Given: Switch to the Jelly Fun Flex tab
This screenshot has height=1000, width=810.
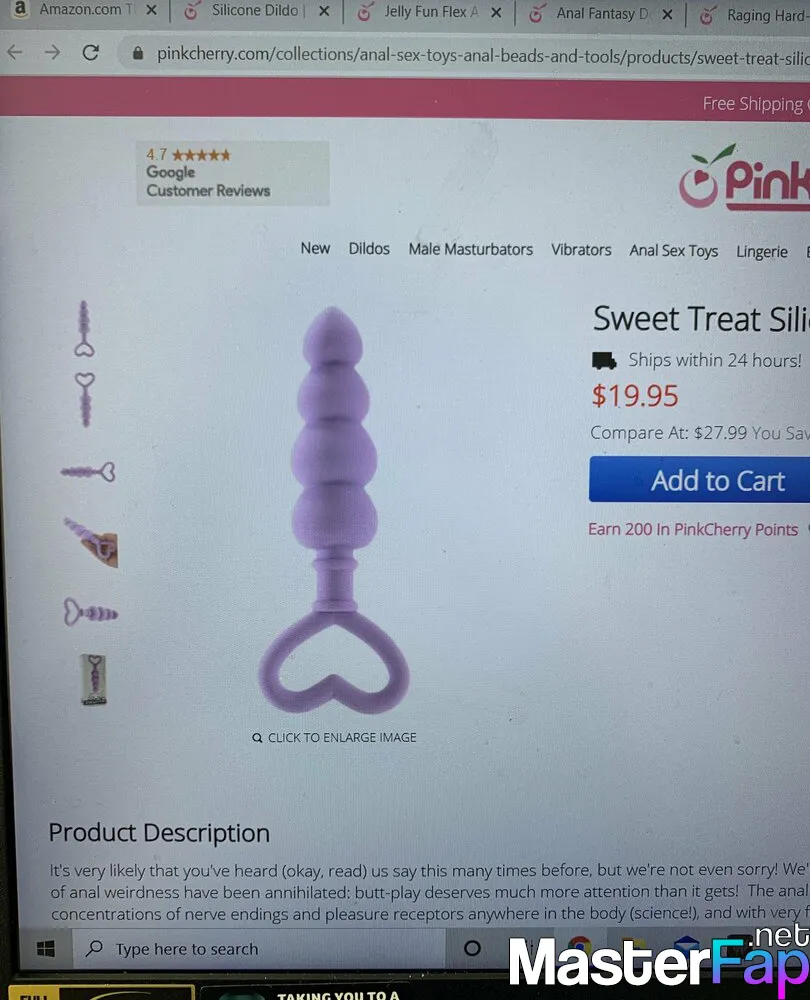Looking at the screenshot, I should click(x=421, y=12).
